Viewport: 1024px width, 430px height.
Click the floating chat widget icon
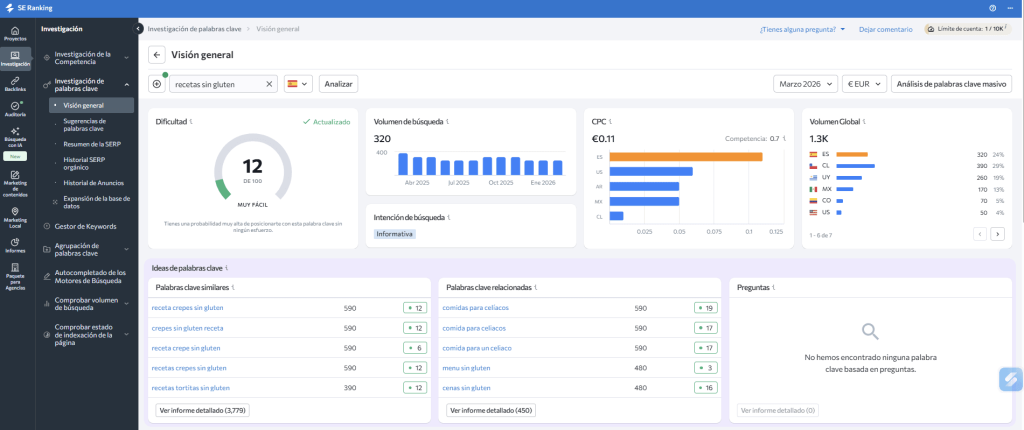tap(1010, 380)
